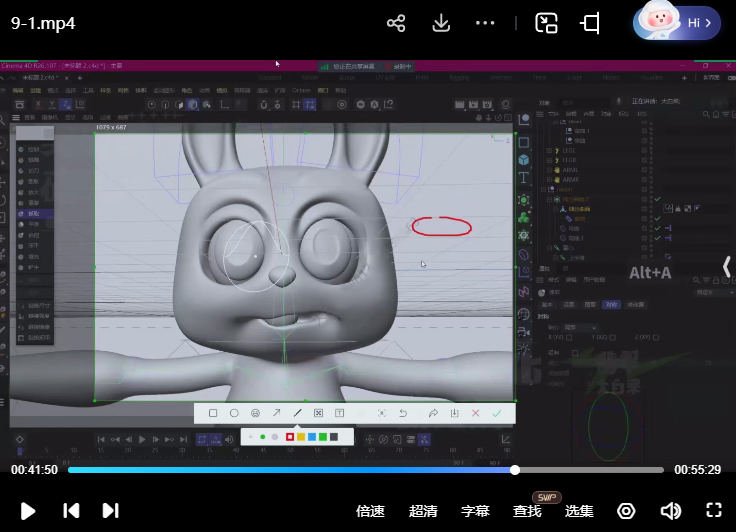Enter fullscreen mode
736x532 pixels.
tap(714, 511)
